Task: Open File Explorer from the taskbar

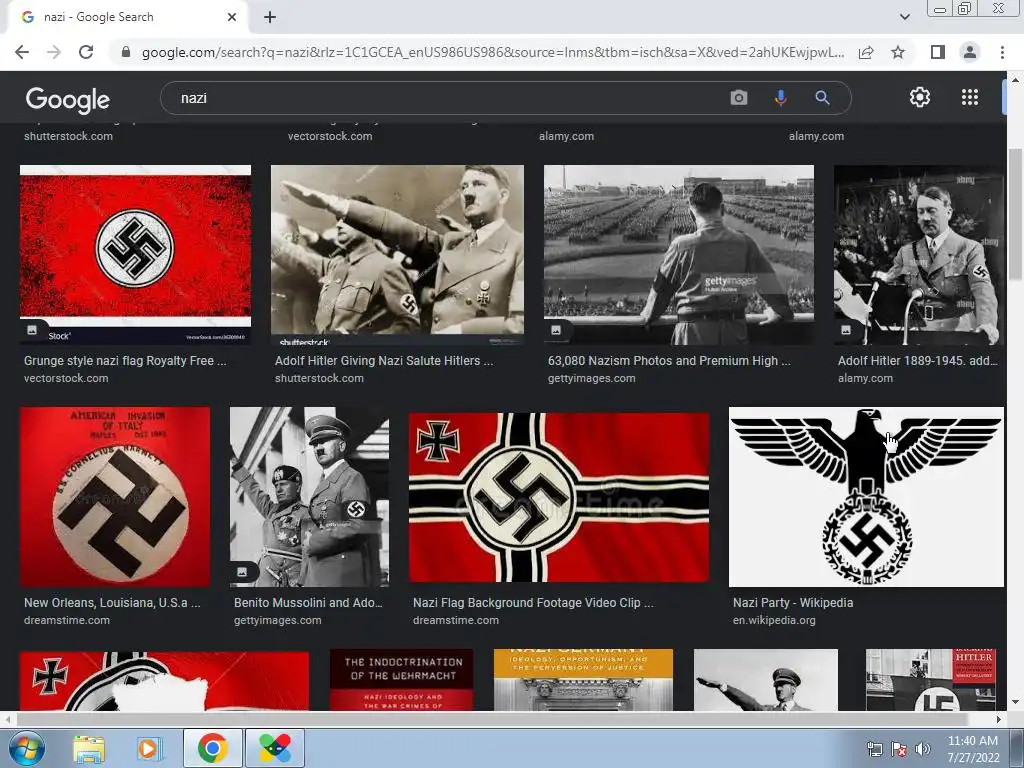Action: click(89, 748)
